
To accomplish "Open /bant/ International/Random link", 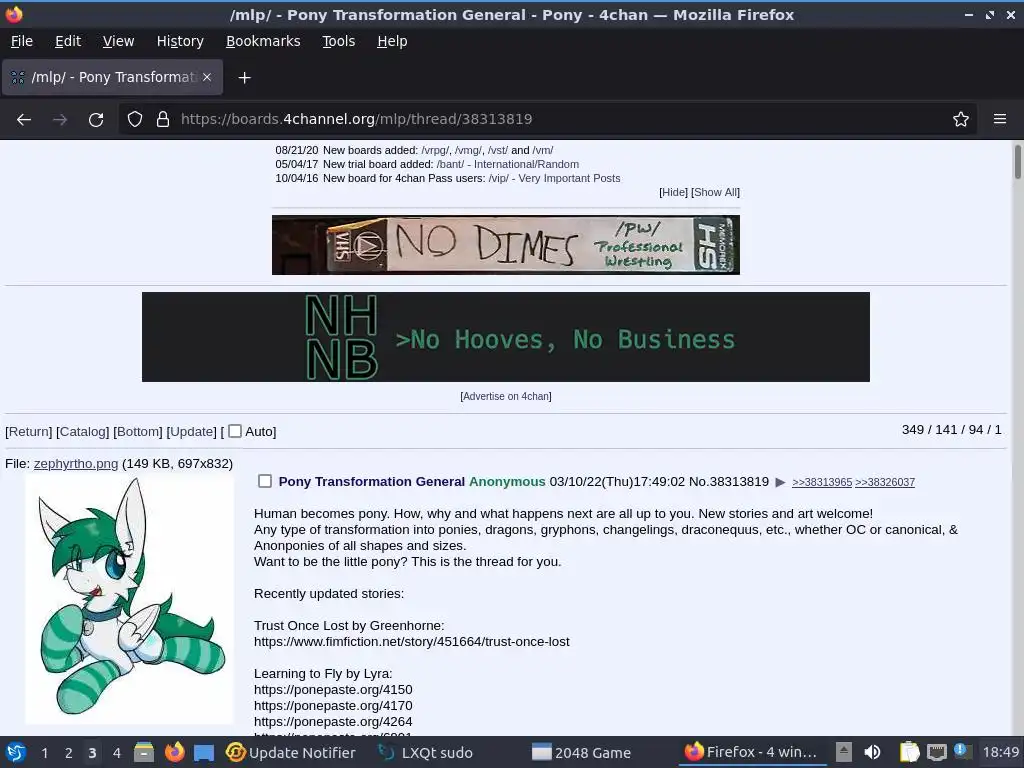I will coord(507,165).
